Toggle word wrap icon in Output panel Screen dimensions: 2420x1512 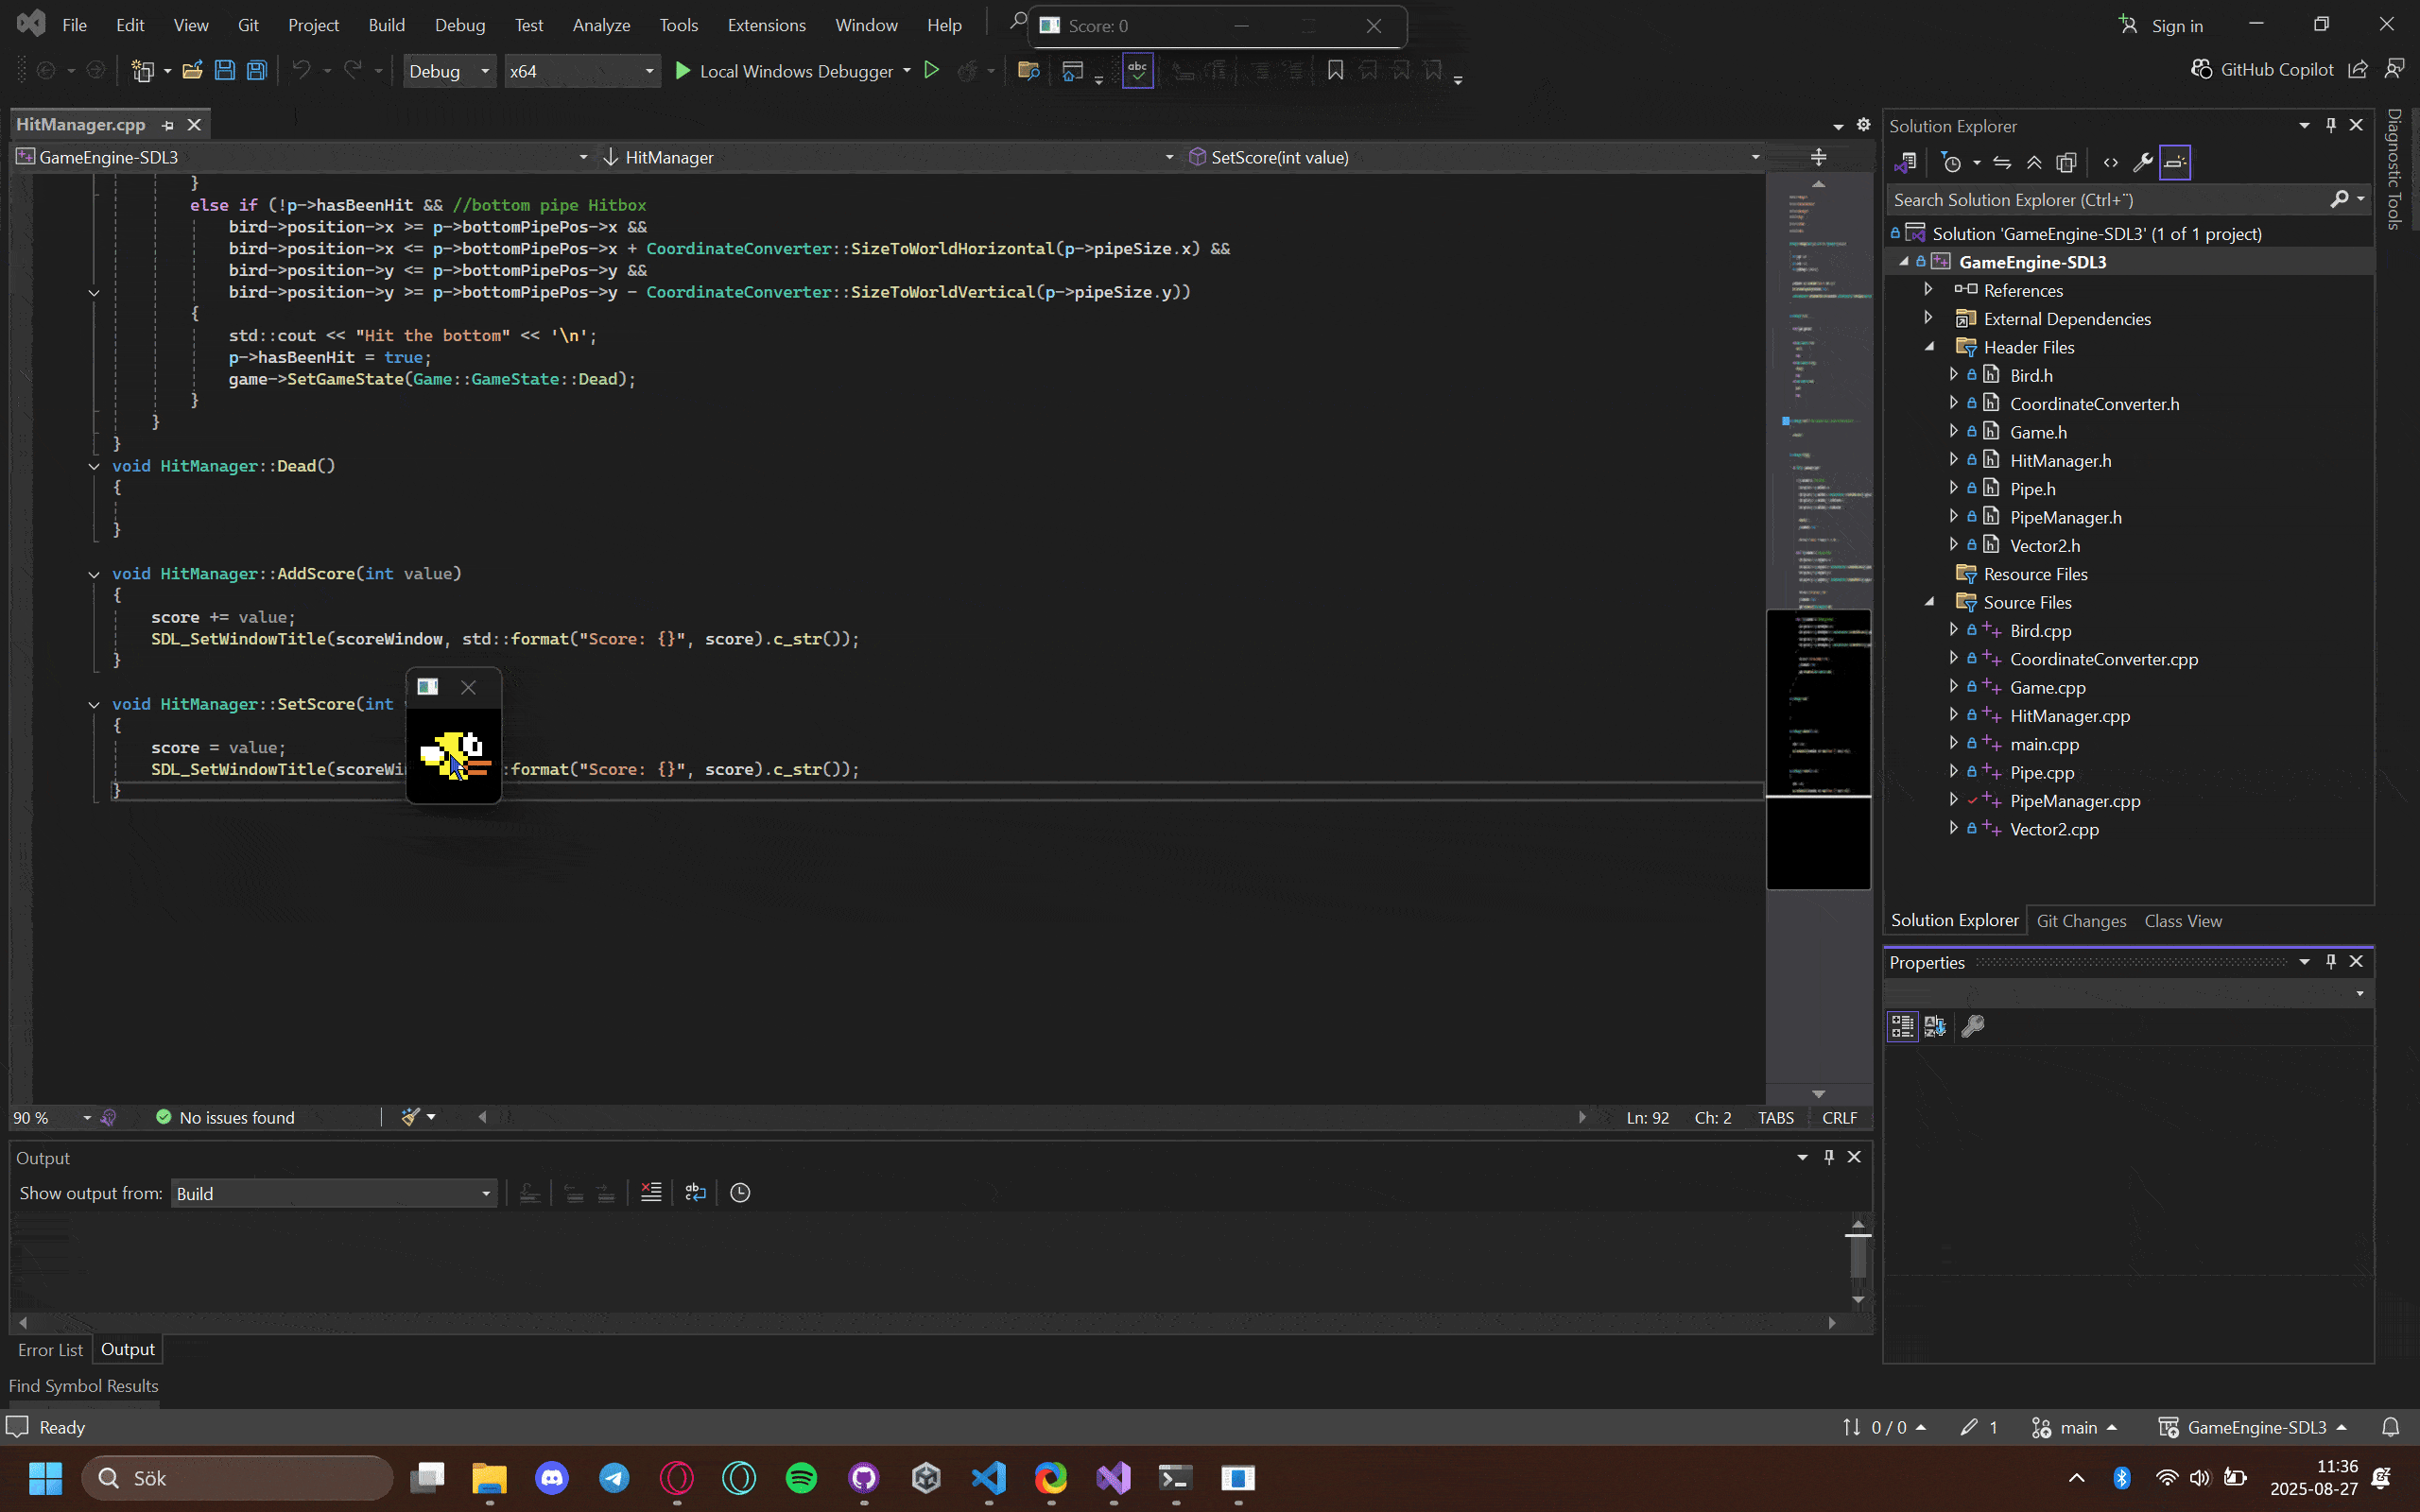tap(695, 1192)
